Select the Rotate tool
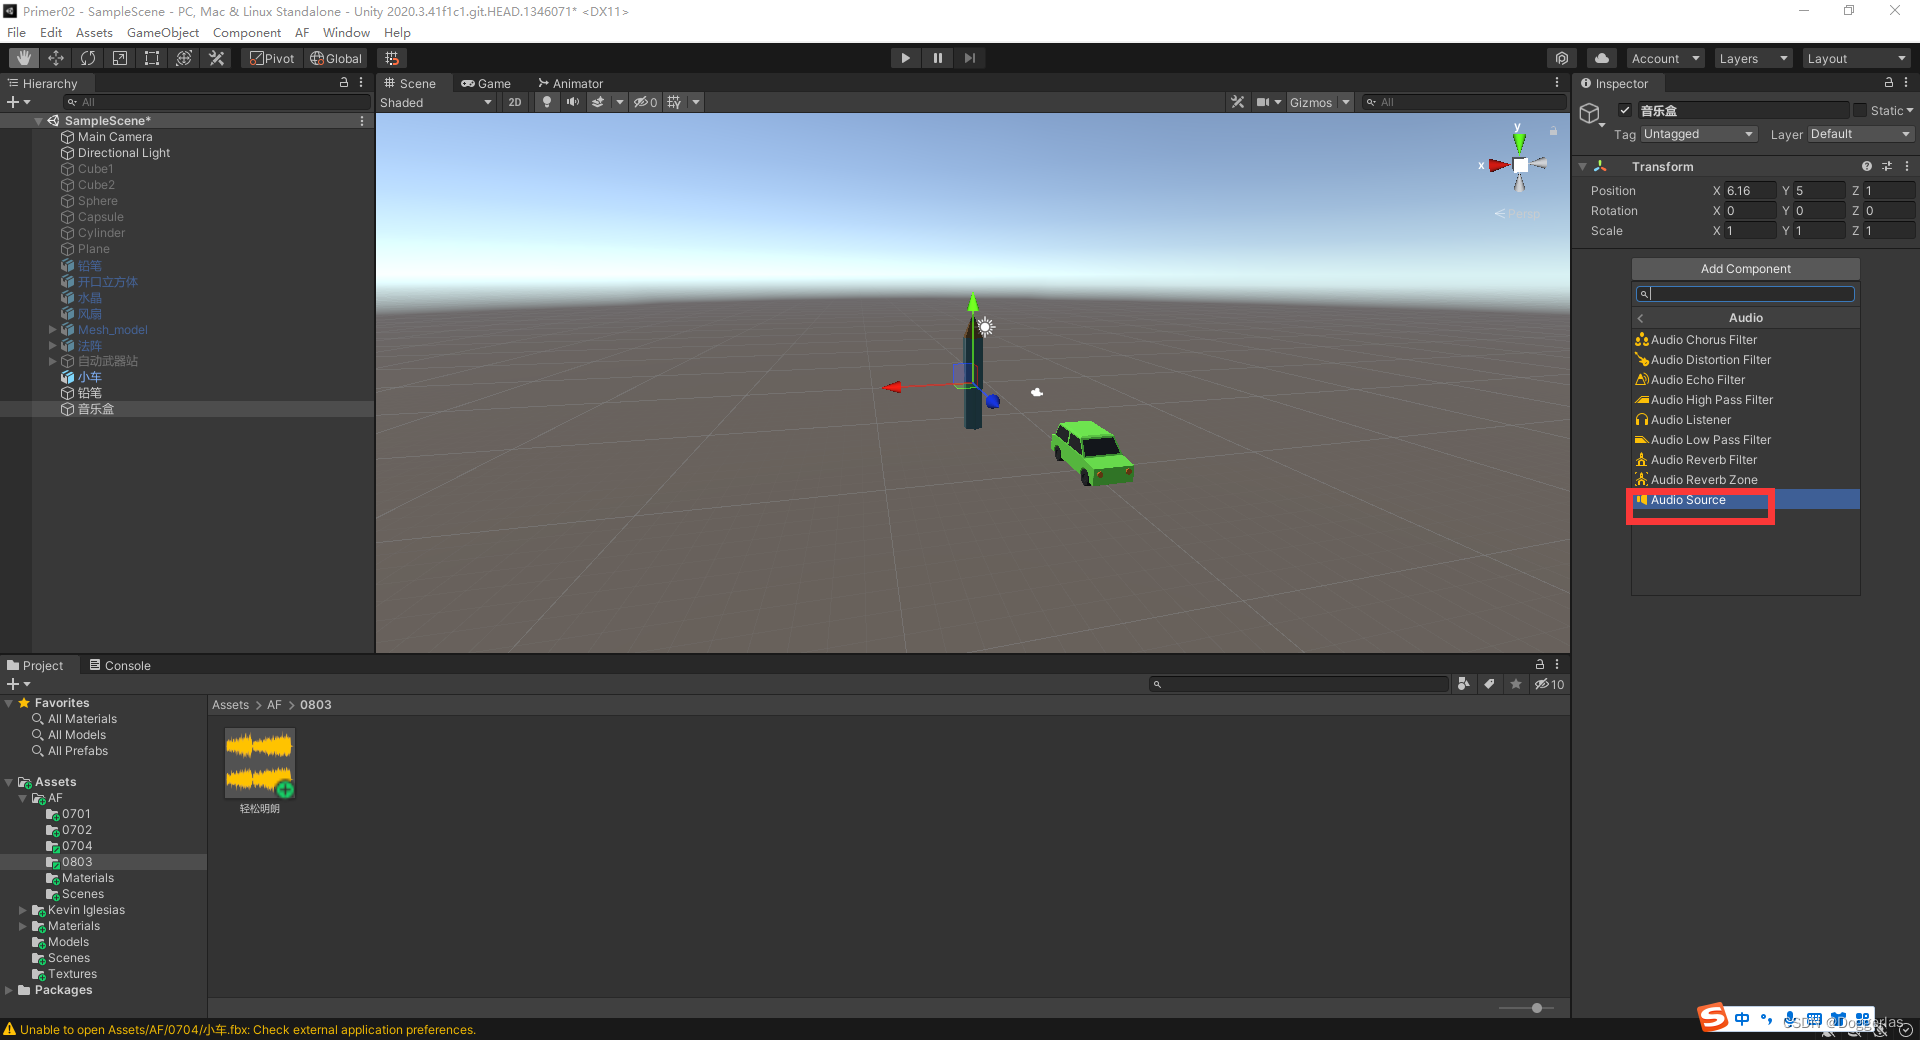This screenshot has height=1040, width=1920. point(88,58)
